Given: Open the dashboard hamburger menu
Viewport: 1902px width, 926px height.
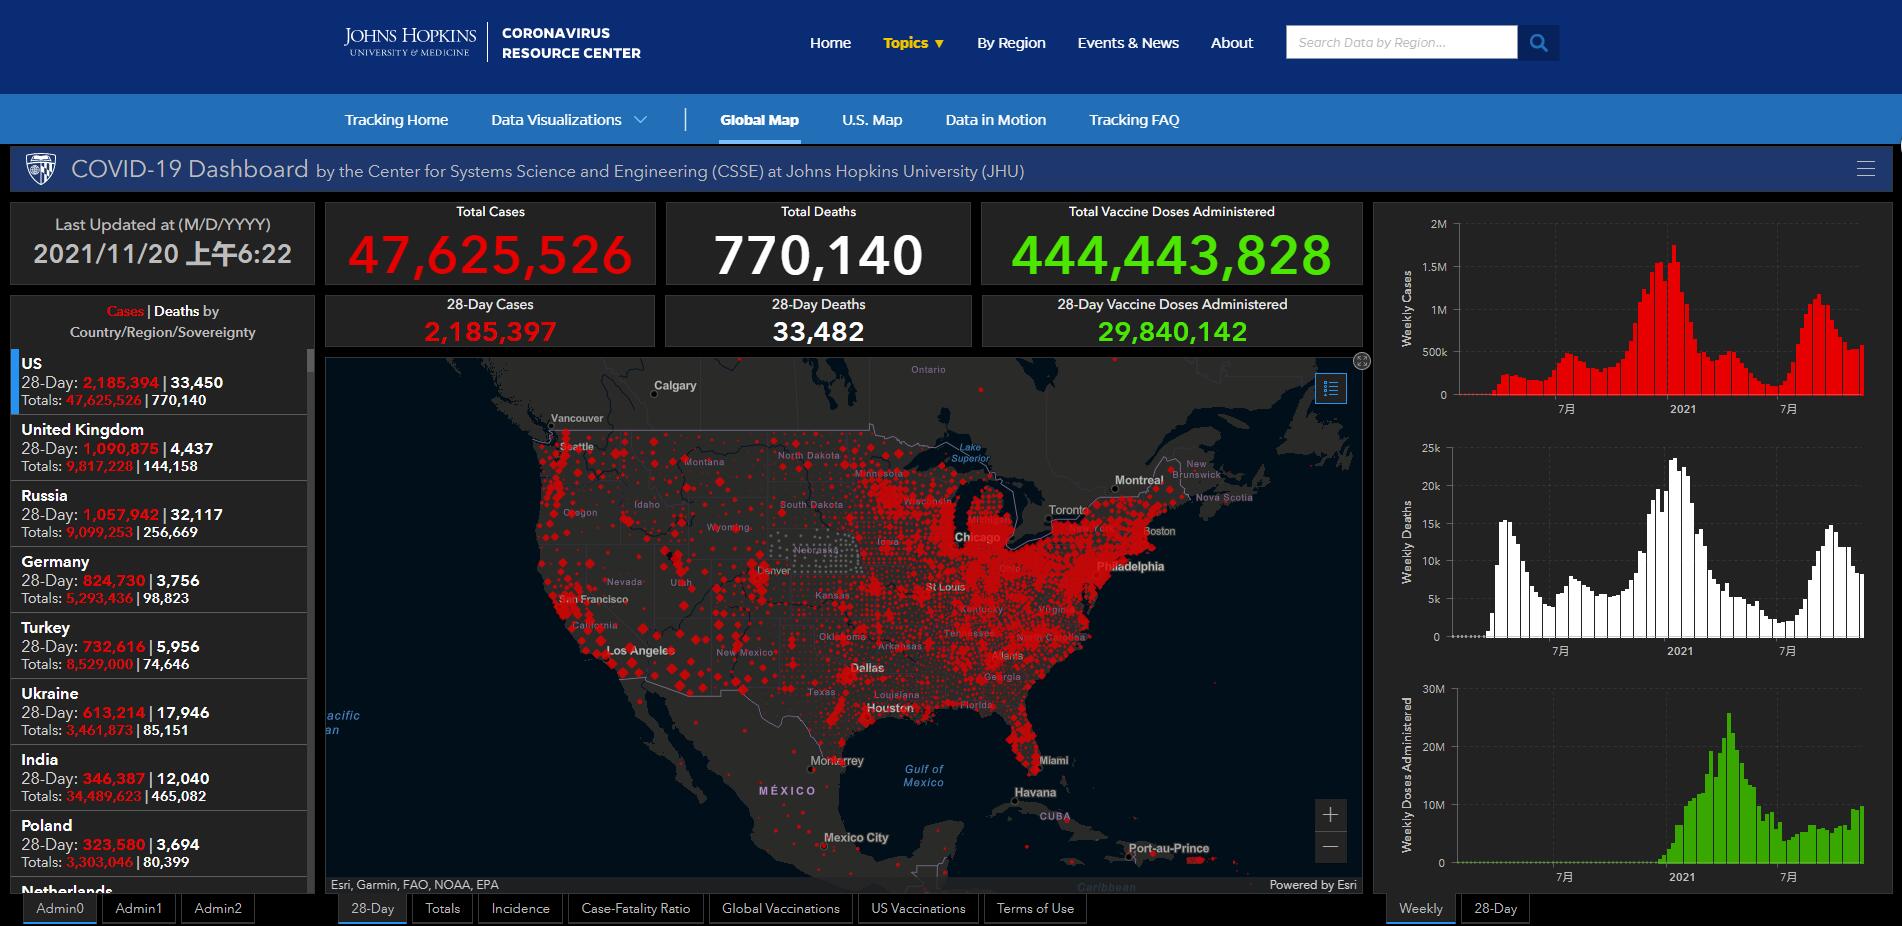Looking at the screenshot, I should (1866, 169).
